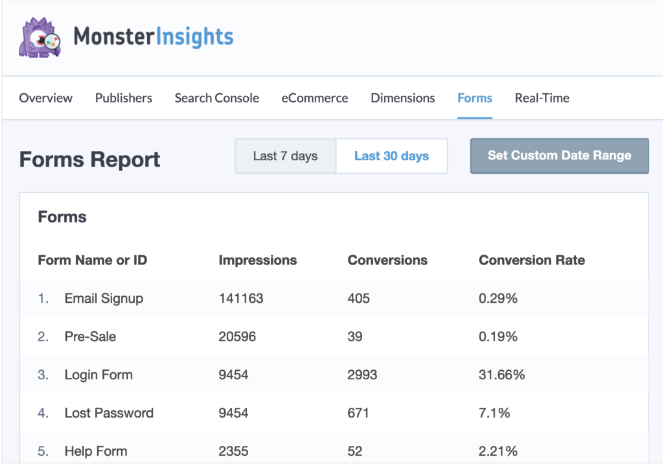This screenshot has width=663, height=464.
Task: Click conversion rate 31.66%
Action: coord(502,375)
